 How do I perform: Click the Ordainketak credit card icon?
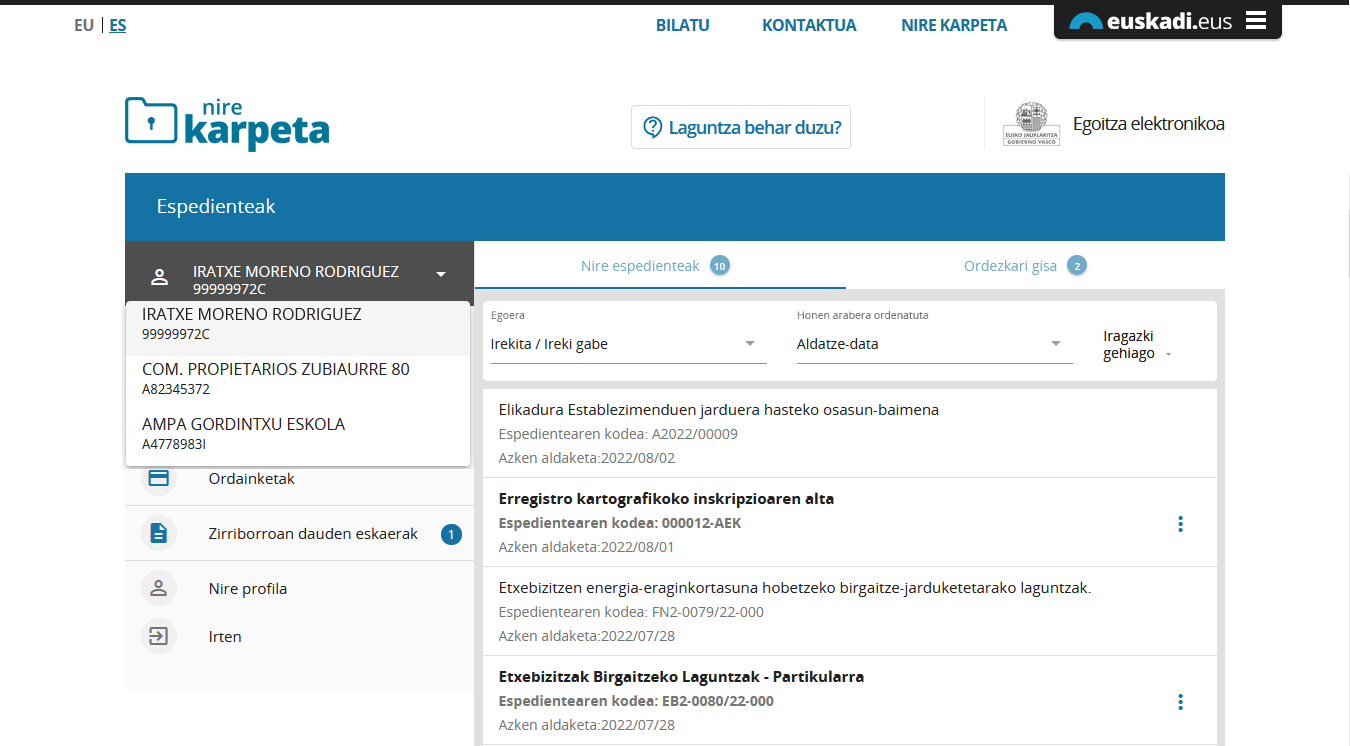[x=158, y=478]
